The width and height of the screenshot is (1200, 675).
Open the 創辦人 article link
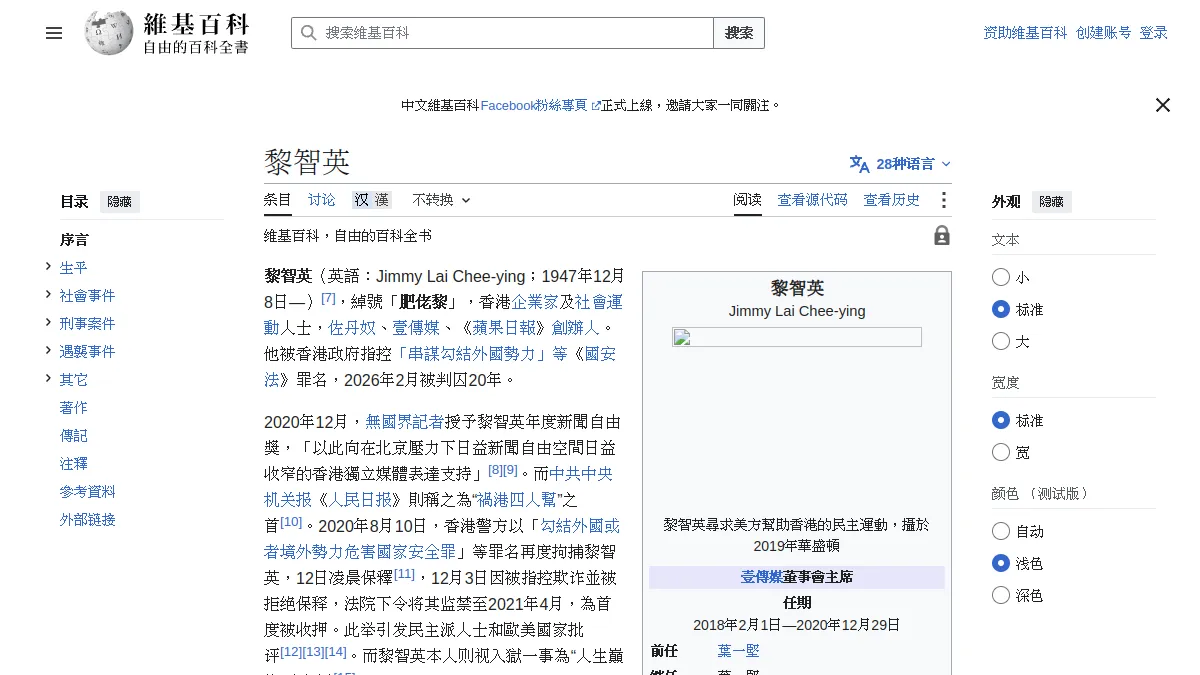575,328
